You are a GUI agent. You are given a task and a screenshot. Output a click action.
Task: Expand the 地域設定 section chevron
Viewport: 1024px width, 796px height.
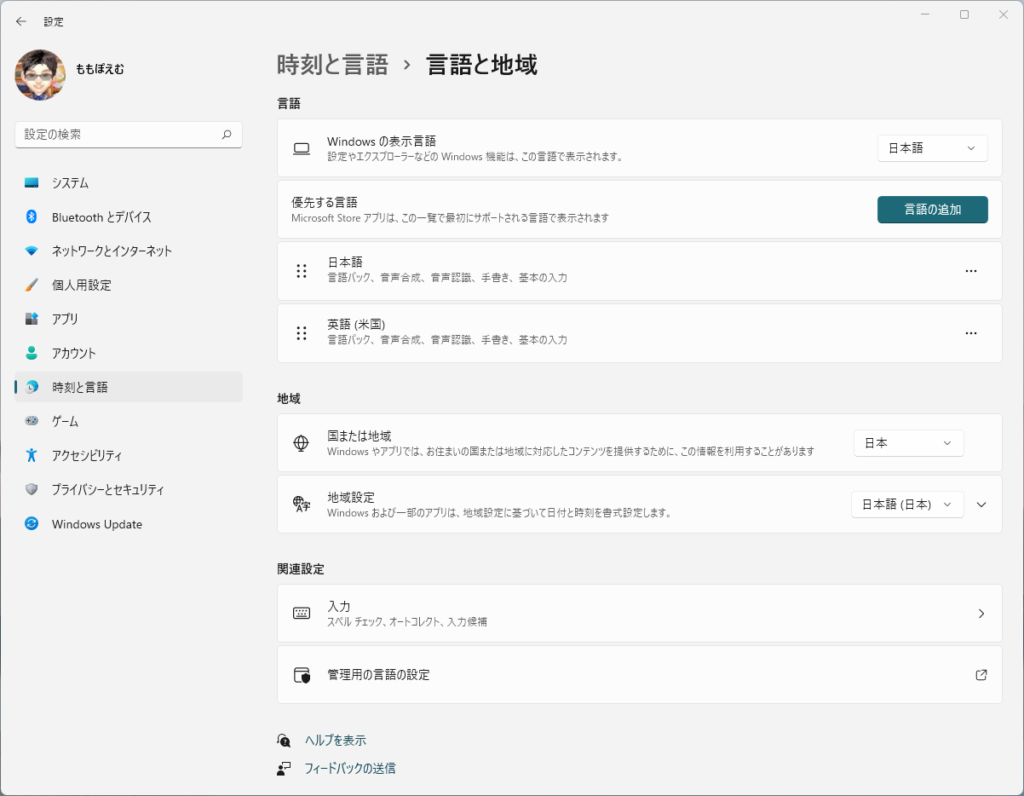pyautogui.click(x=981, y=505)
